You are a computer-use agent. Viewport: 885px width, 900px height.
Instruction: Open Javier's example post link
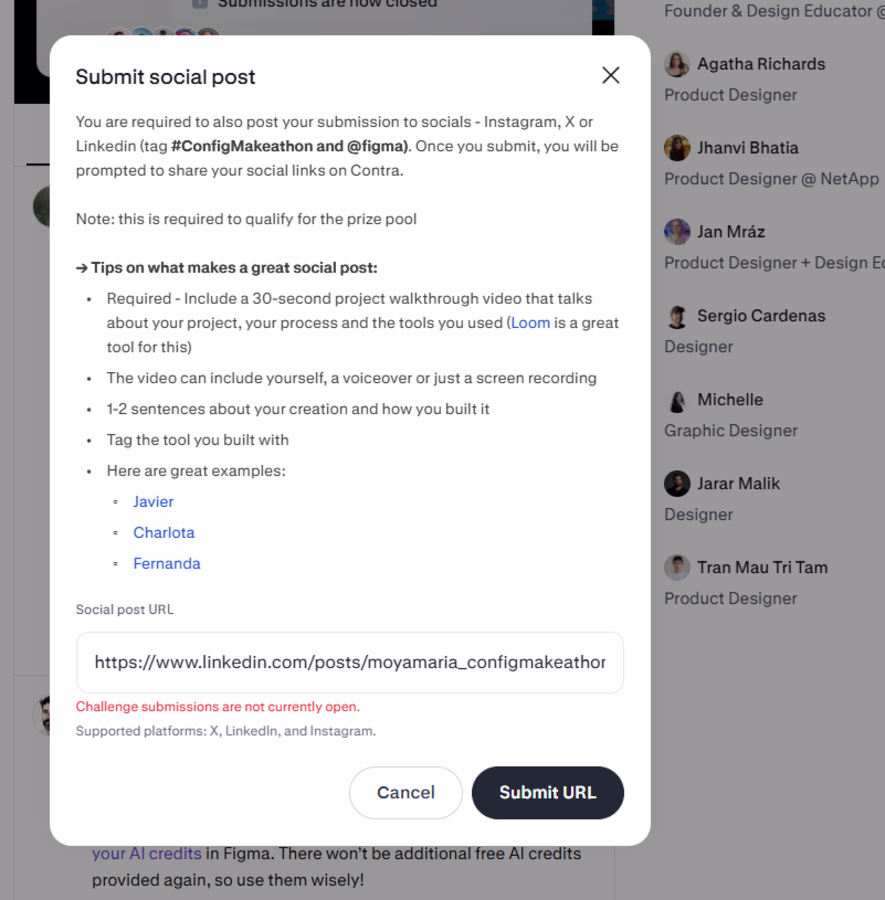pos(153,502)
